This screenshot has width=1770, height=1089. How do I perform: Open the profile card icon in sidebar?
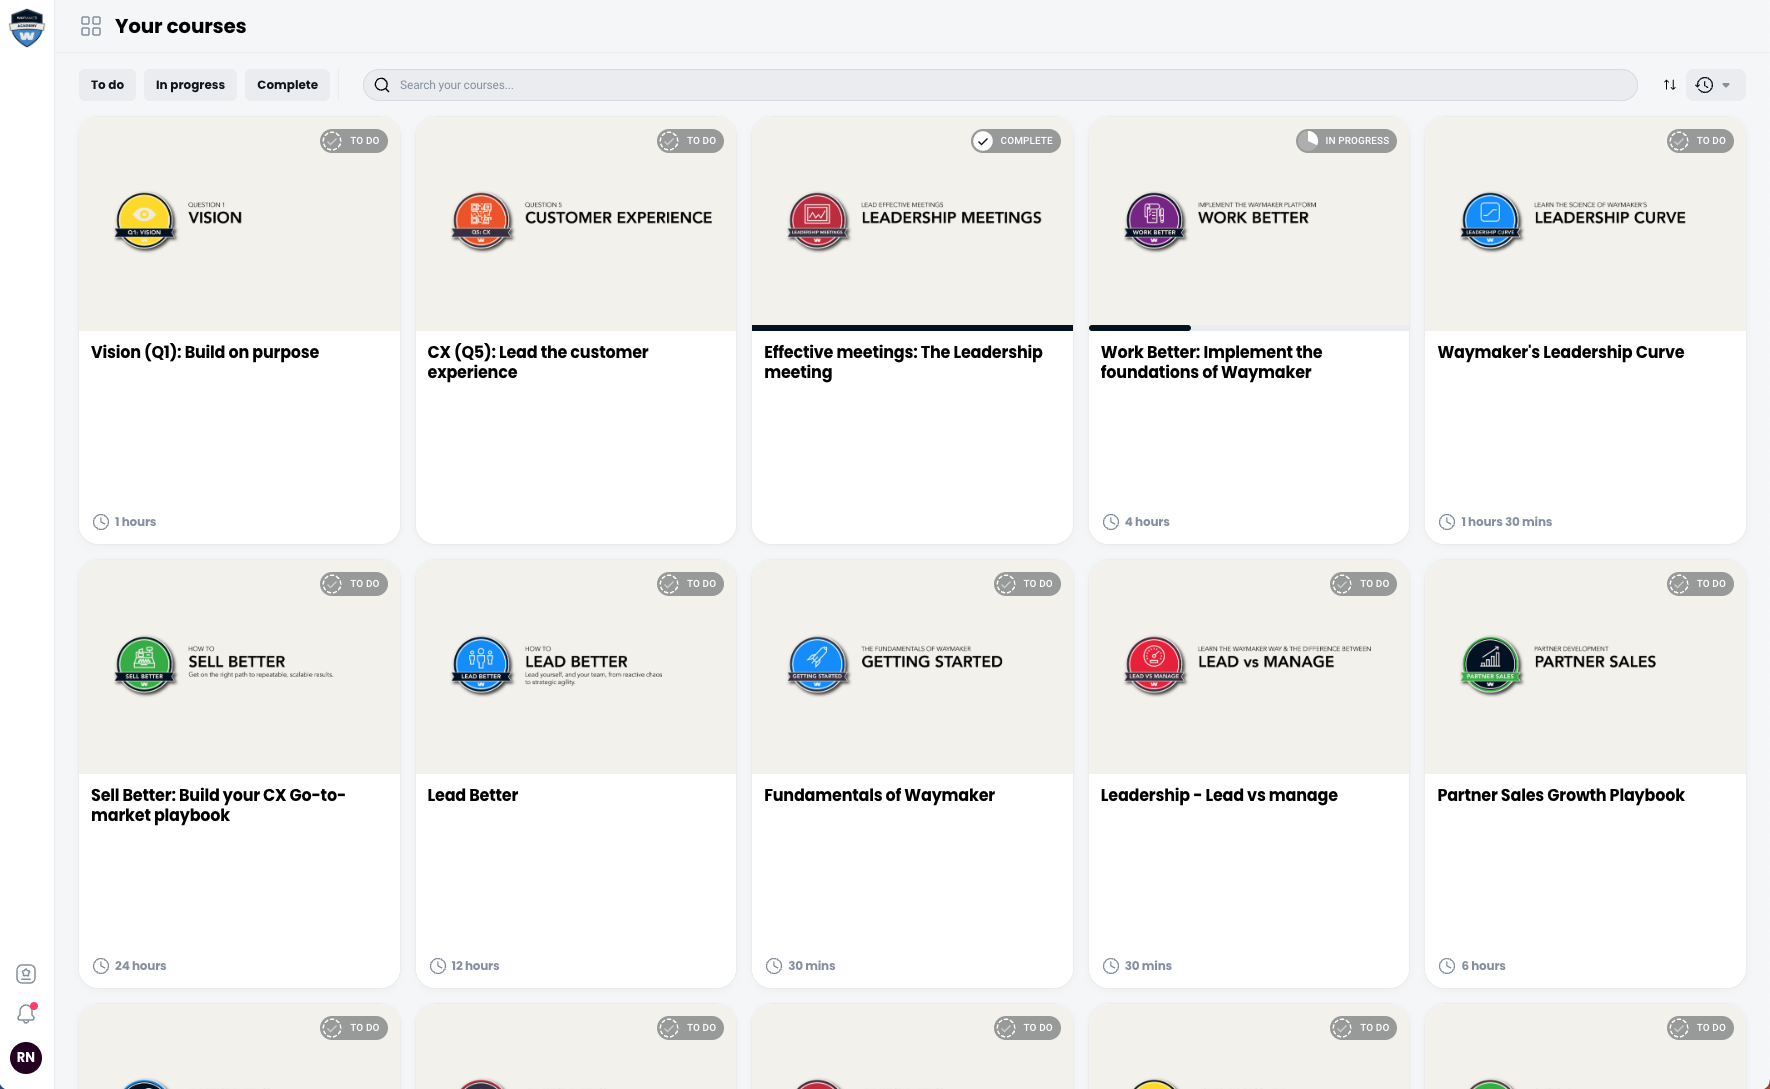tap(27, 974)
